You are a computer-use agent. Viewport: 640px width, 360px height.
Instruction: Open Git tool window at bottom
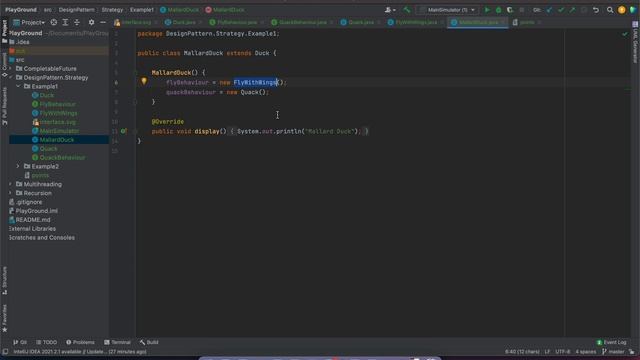[20, 342]
